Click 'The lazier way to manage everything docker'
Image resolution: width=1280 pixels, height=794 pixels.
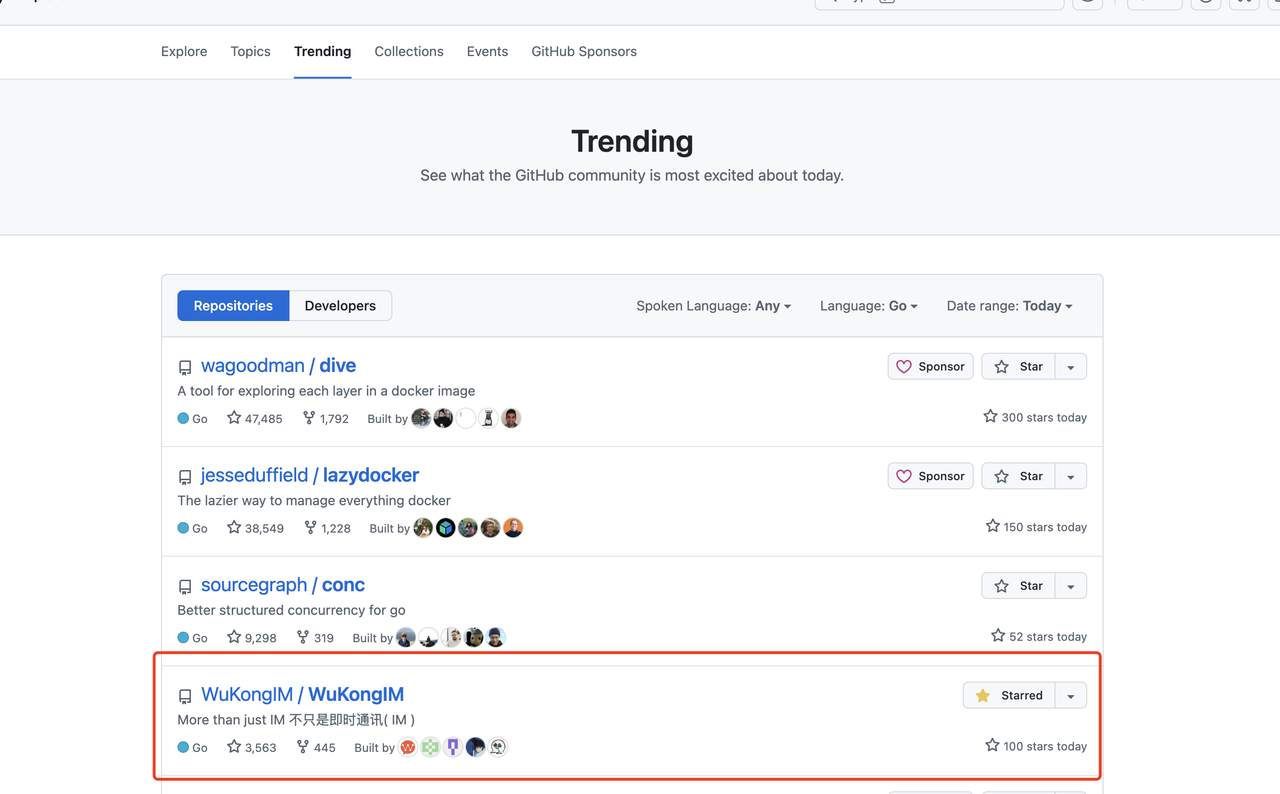pos(314,500)
